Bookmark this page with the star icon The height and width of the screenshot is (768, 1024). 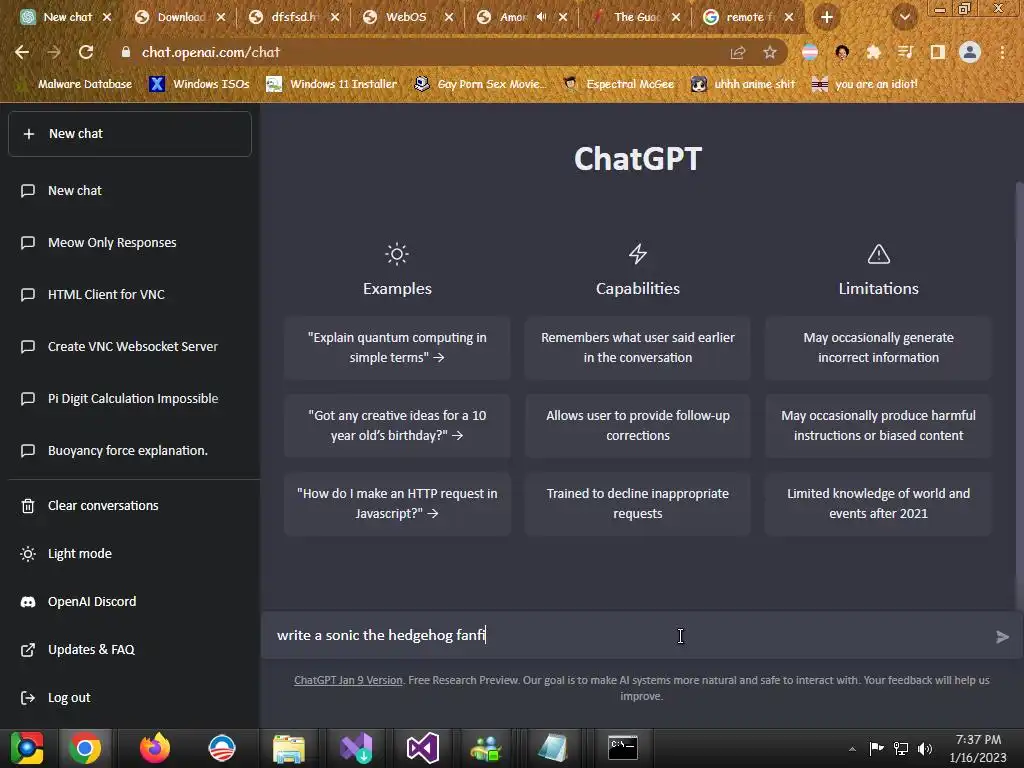point(770,52)
